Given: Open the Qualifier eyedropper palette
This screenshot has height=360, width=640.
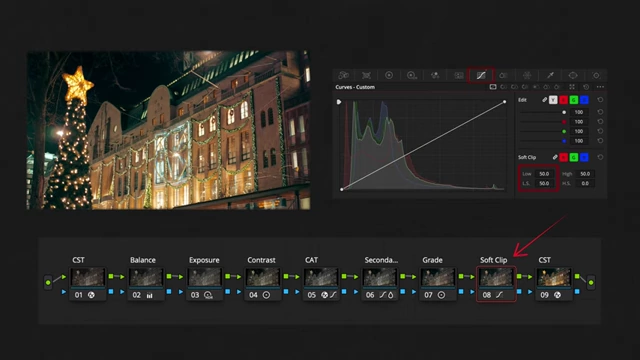Looking at the screenshot, I should coord(550,75).
